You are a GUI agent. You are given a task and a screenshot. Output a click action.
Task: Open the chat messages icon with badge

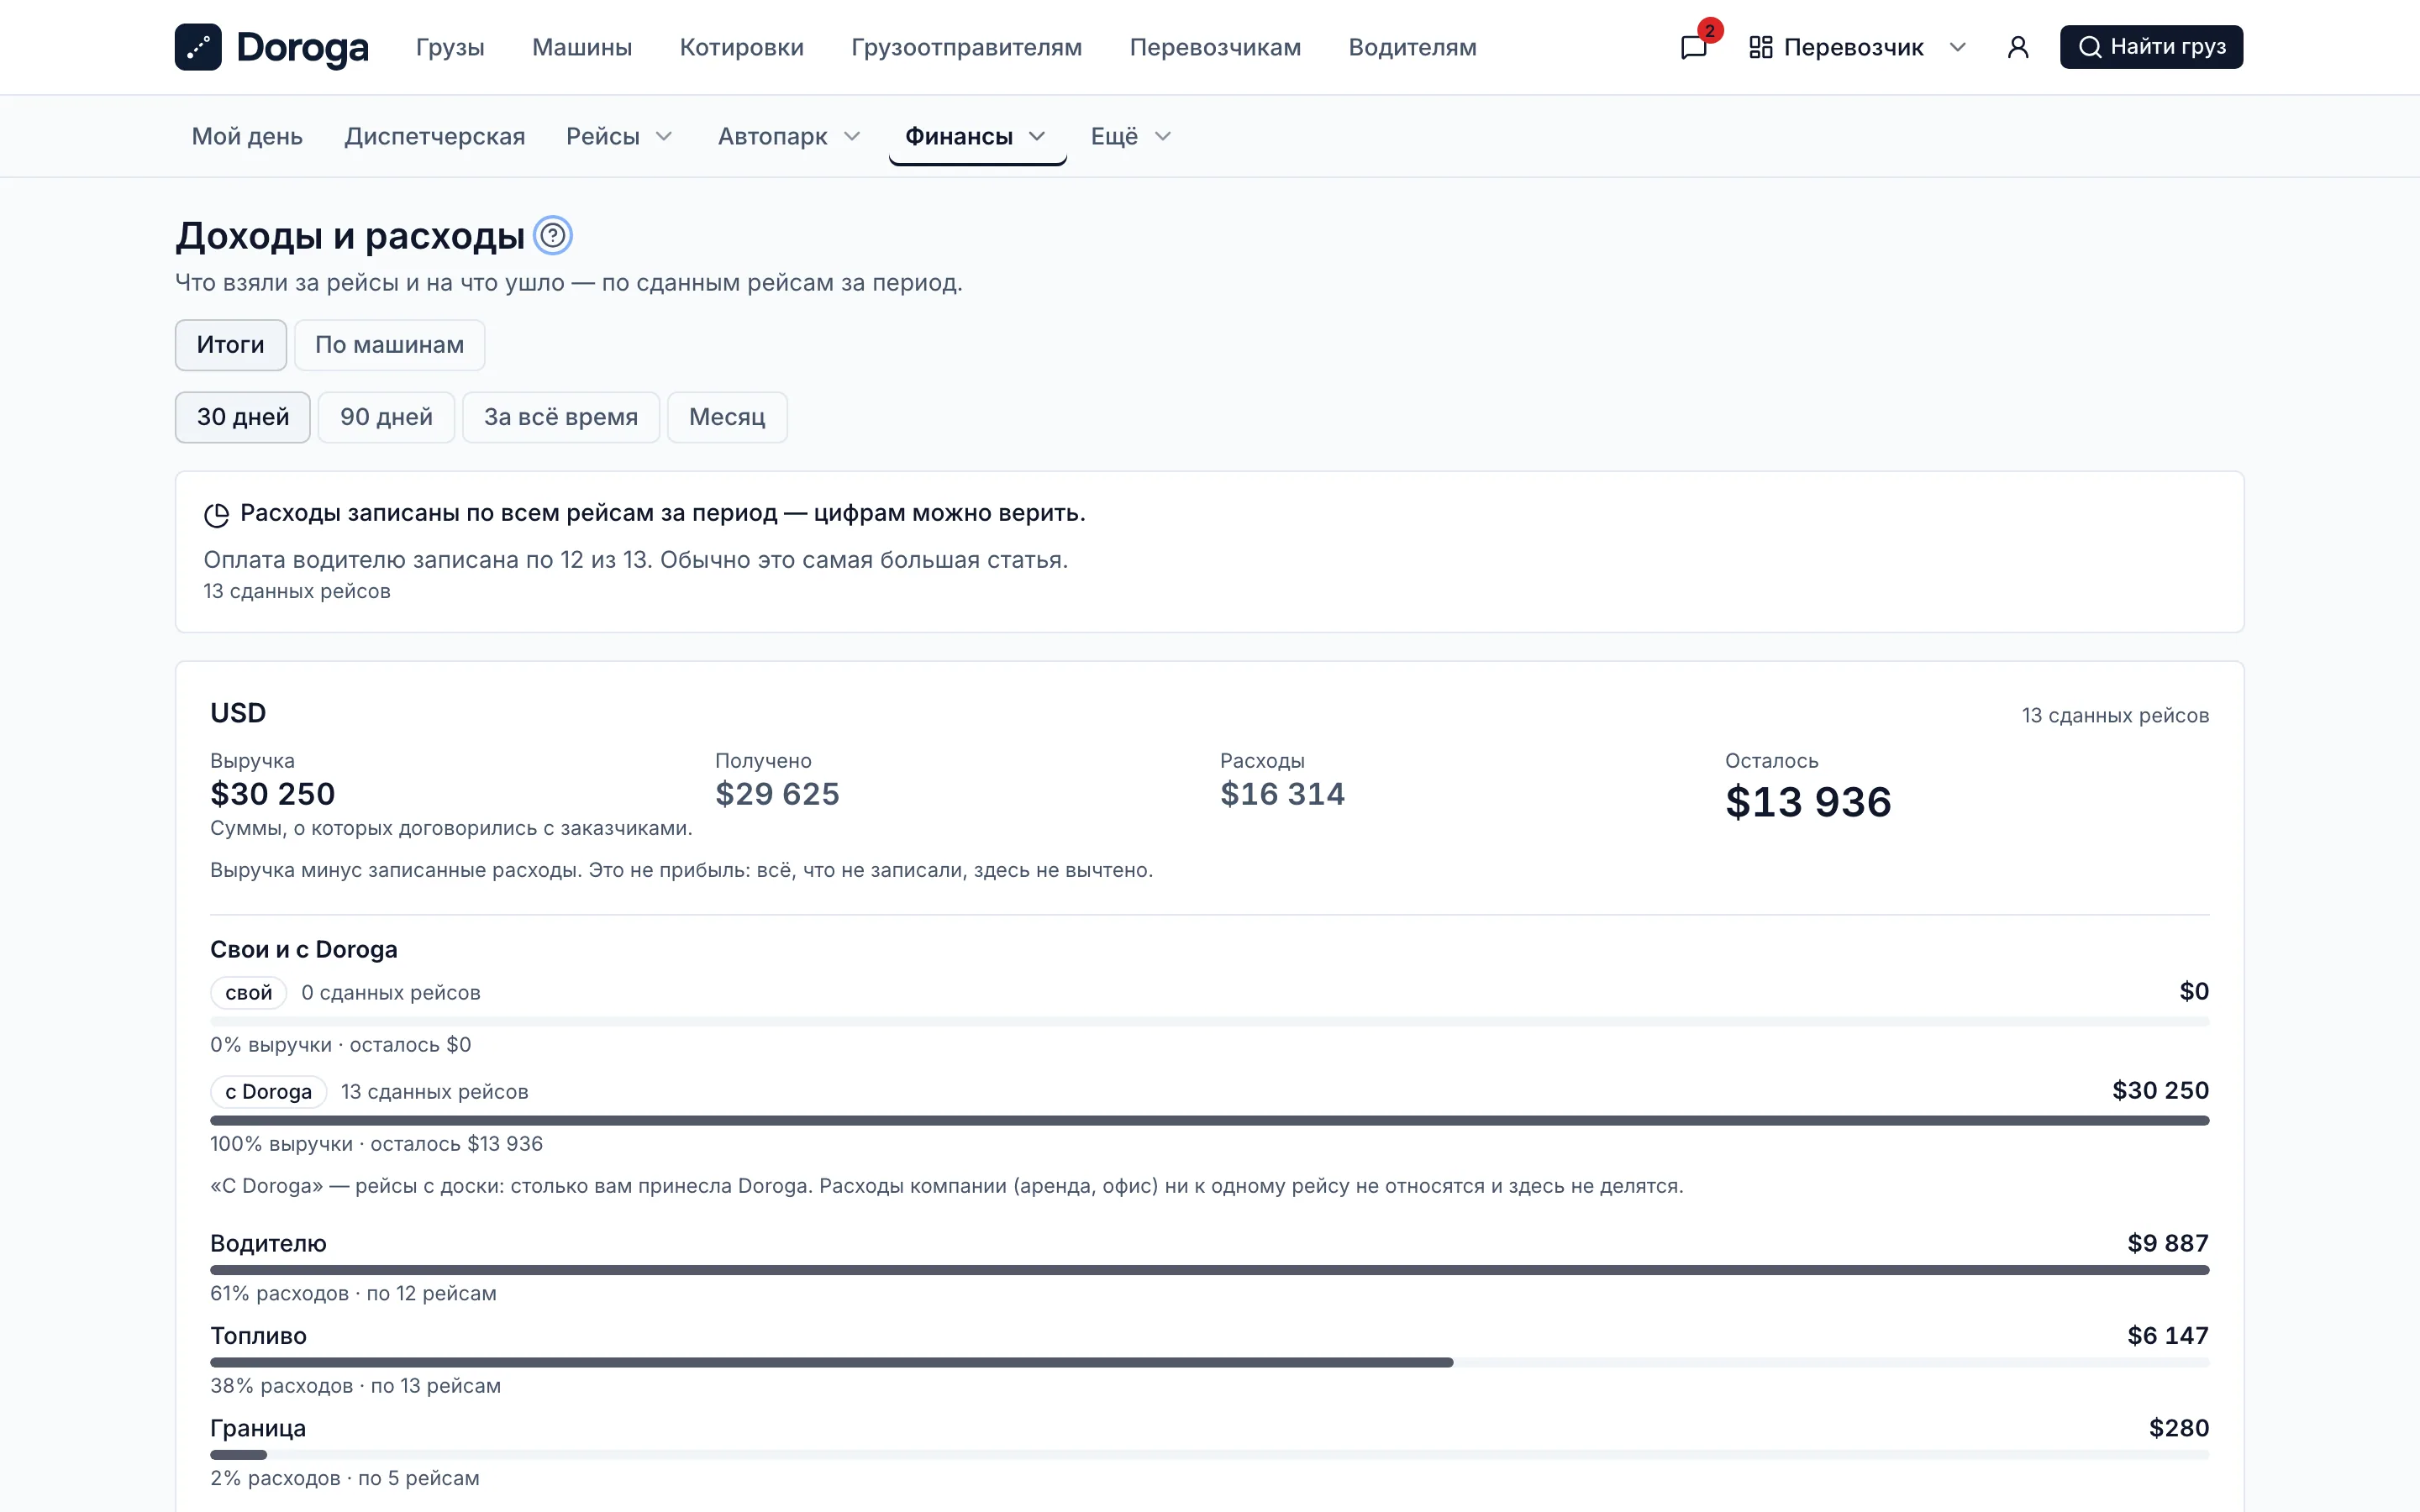click(x=1694, y=47)
